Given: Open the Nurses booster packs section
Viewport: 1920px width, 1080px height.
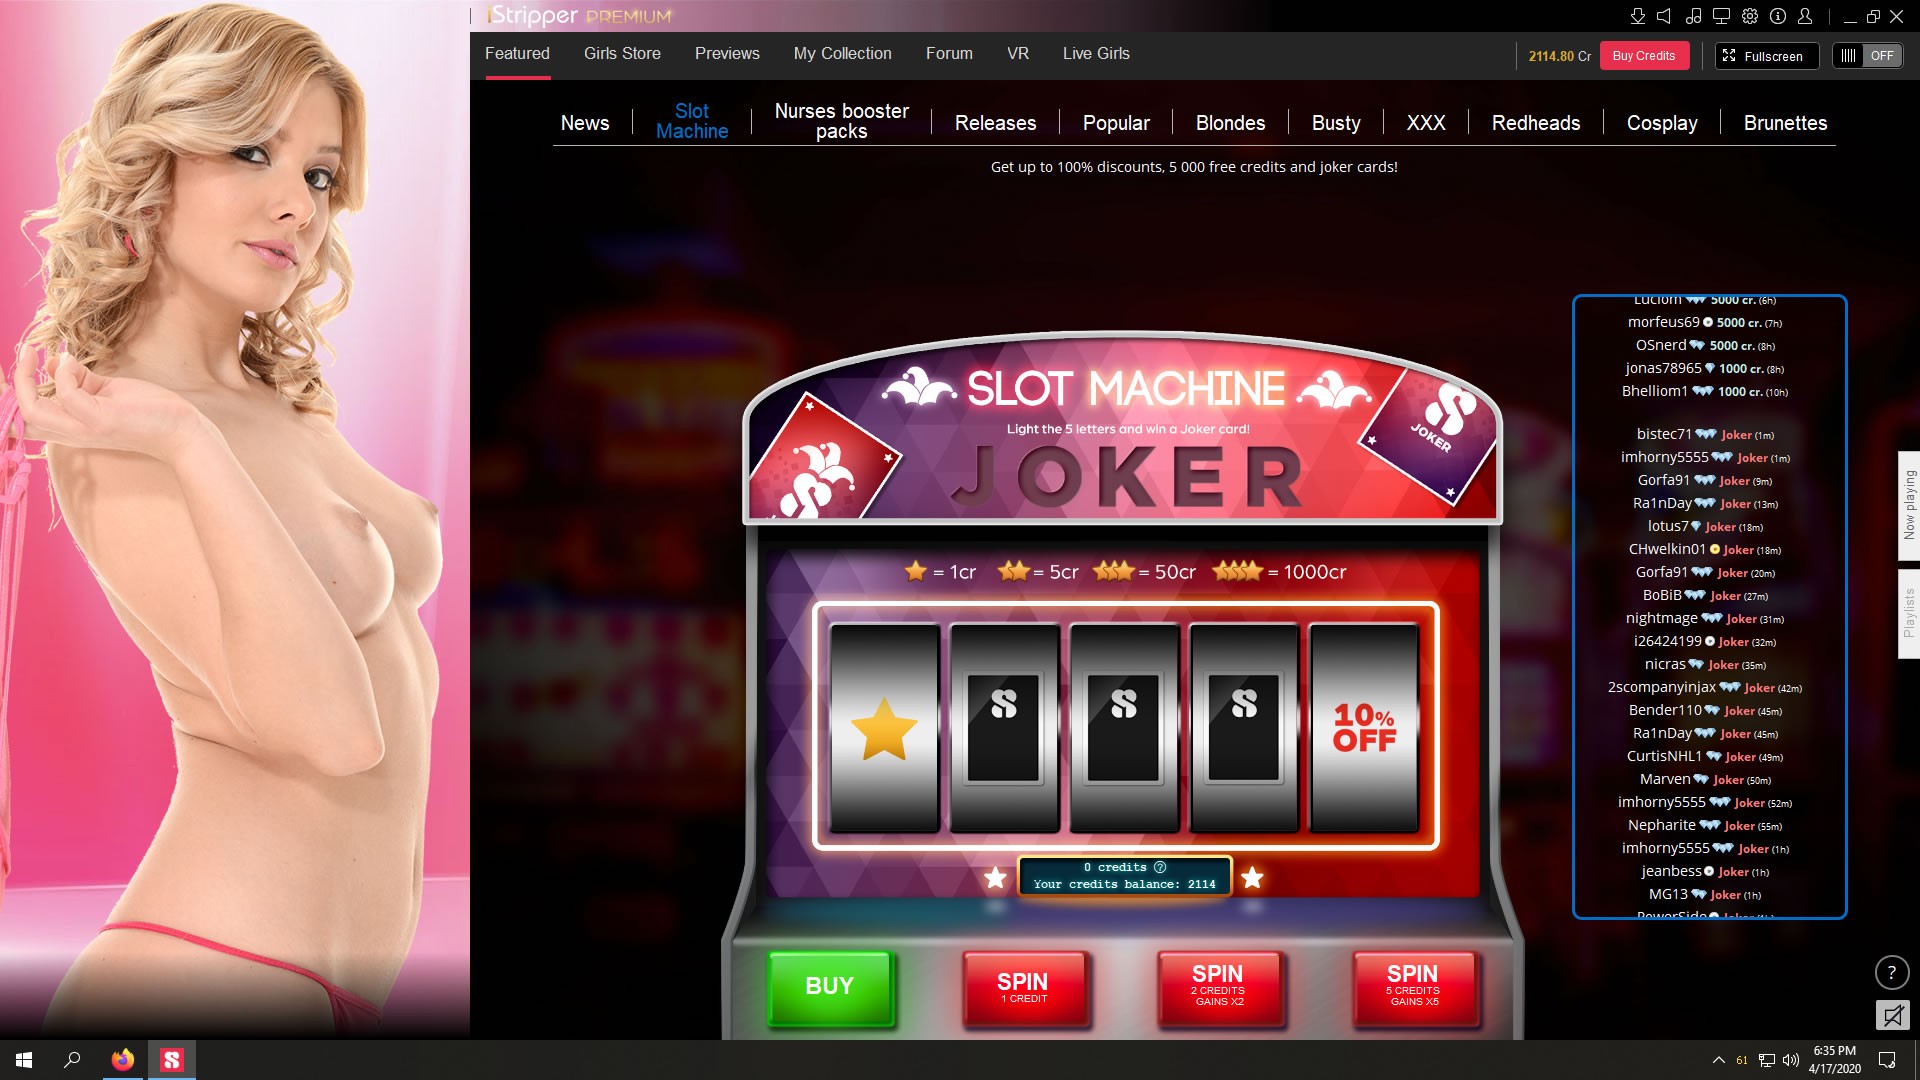Looking at the screenshot, I should (x=841, y=121).
